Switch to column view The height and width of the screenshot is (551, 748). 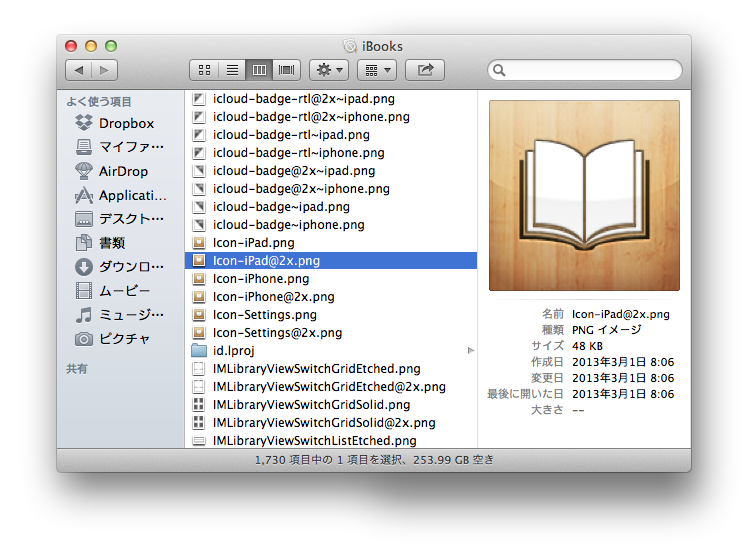pyautogui.click(x=259, y=70)
